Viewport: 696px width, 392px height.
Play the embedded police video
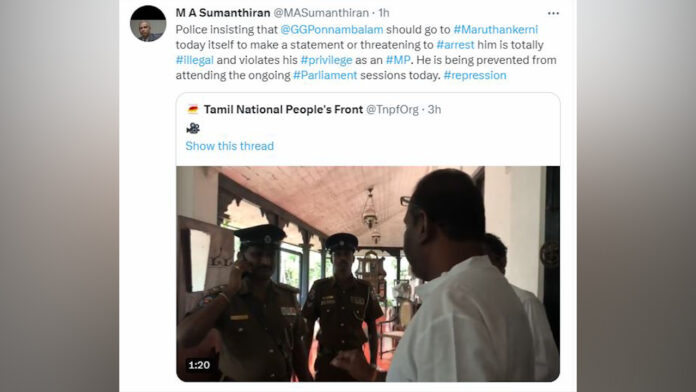368,273
